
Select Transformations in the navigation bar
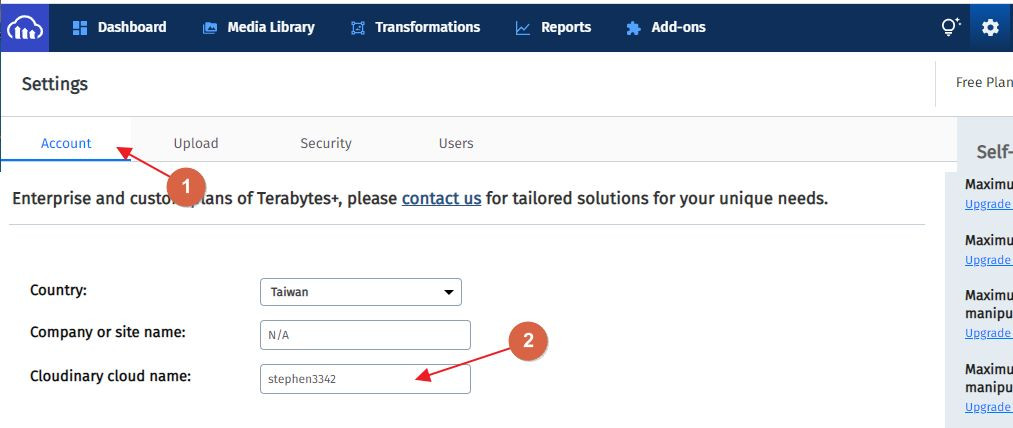pyautogui.click(x=427, y=28)
